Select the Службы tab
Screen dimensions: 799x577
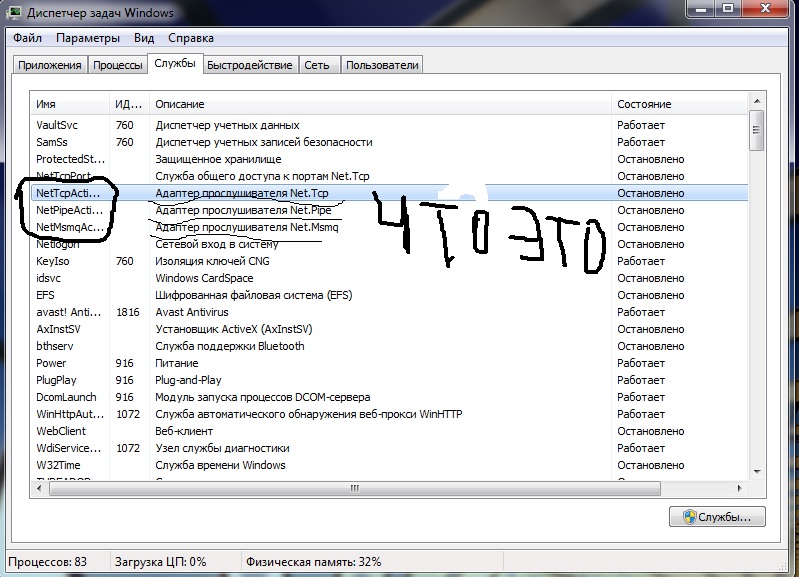click(175, 63)
